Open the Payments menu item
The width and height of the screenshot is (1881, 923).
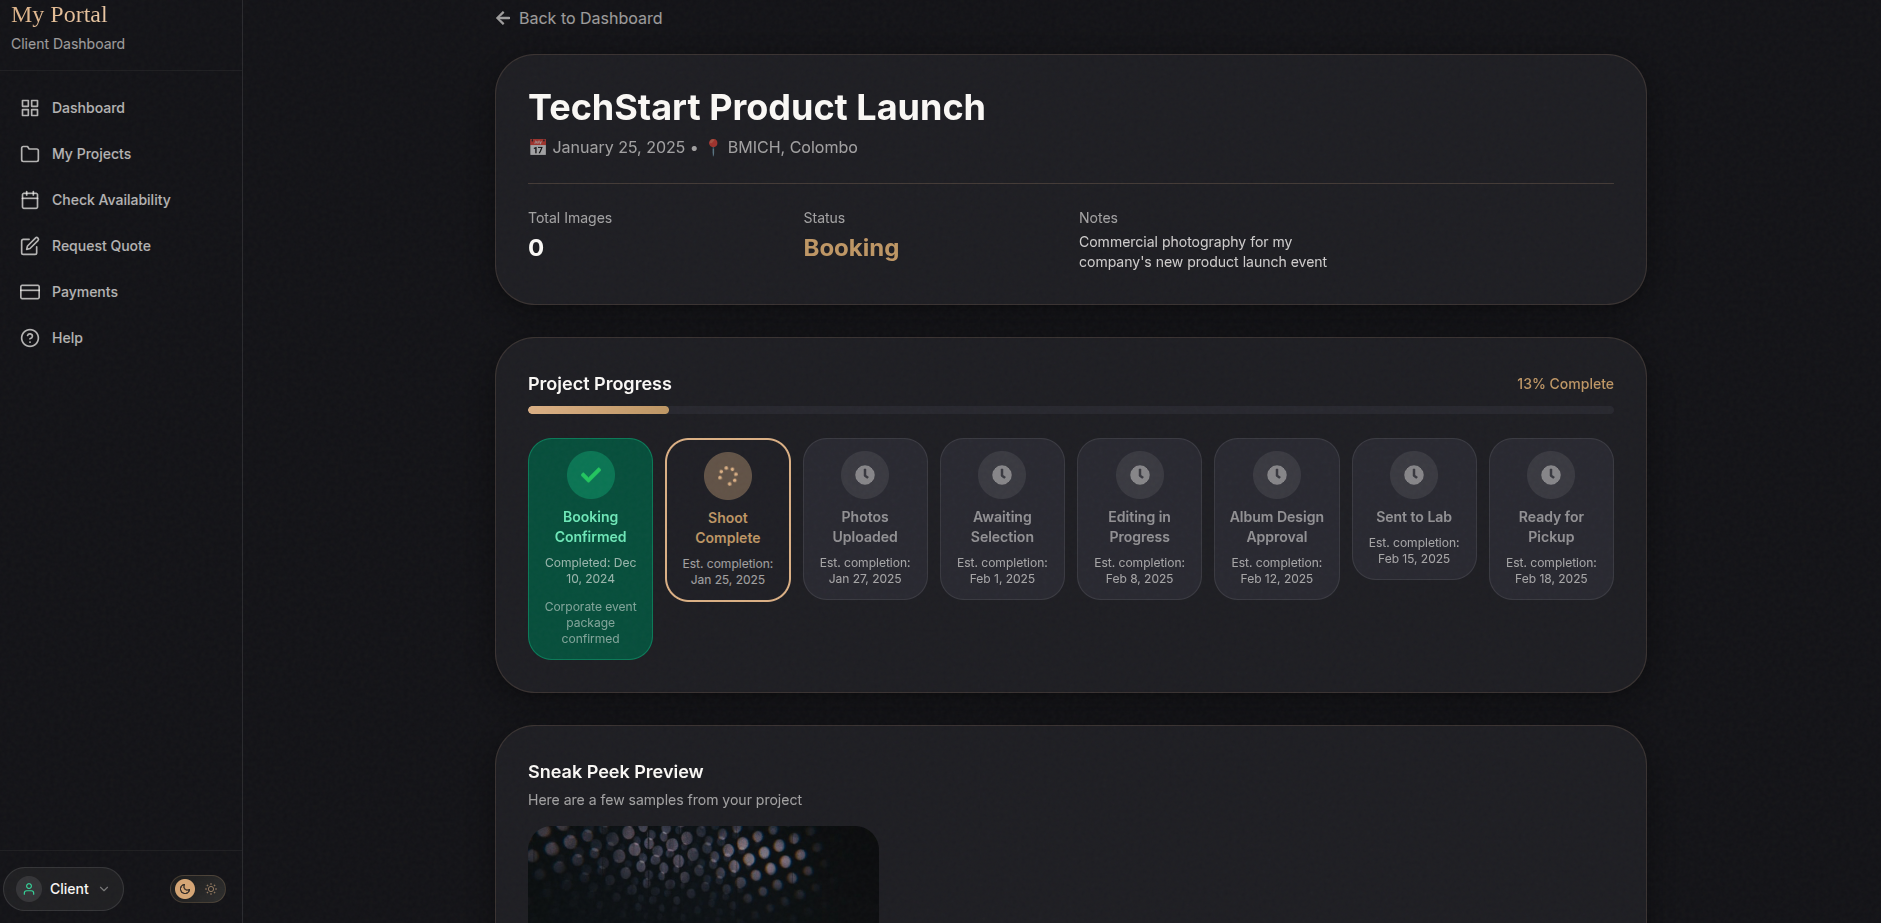(85, 292)
